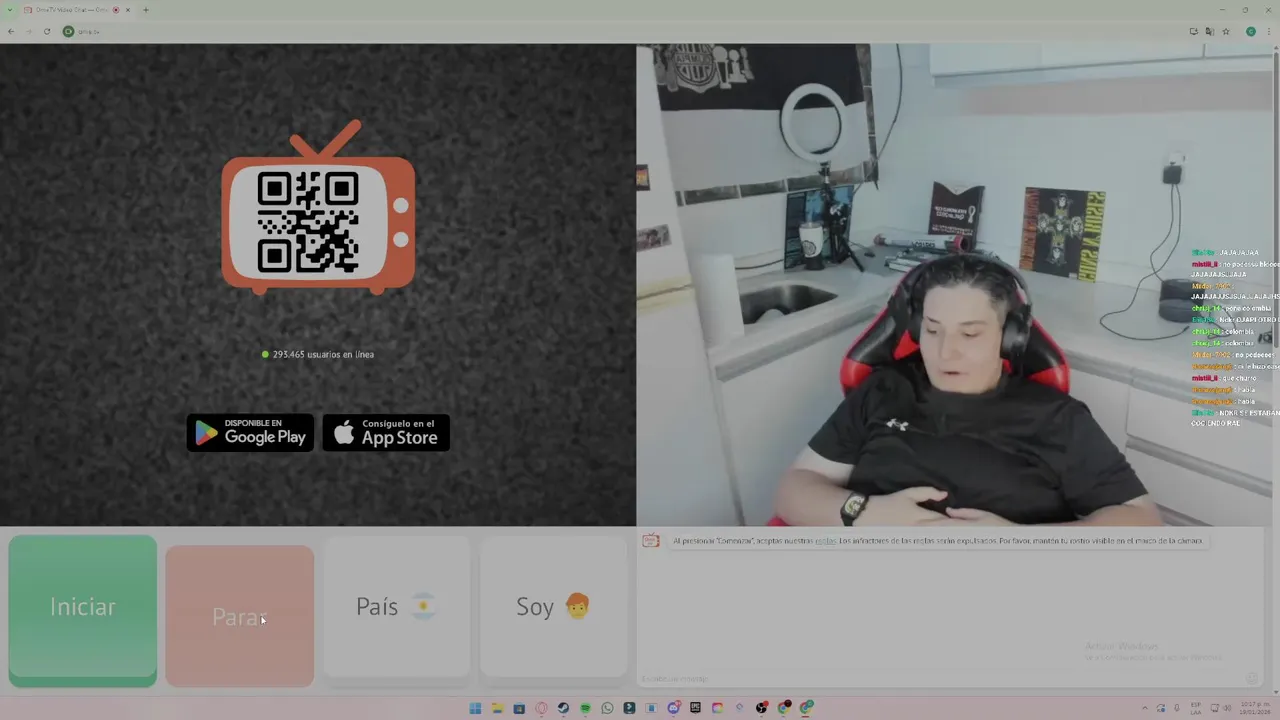Click the TV icon beside the rules message
Screen dimensions: 1280x720
[x=651, y=540]
